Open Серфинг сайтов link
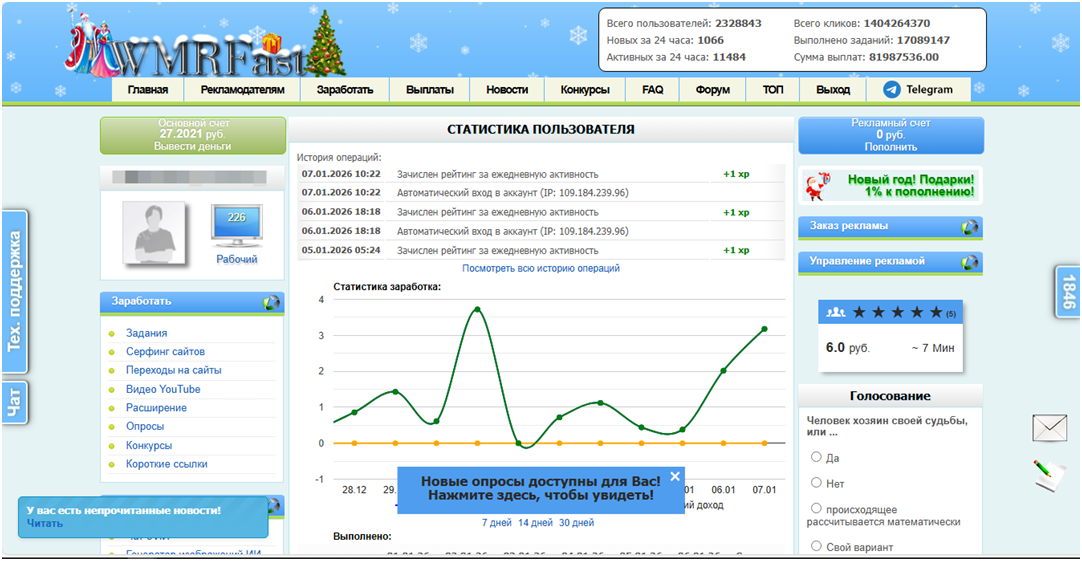The height and width of the screenshot is (561, 1082). click(x=165, y=352)
